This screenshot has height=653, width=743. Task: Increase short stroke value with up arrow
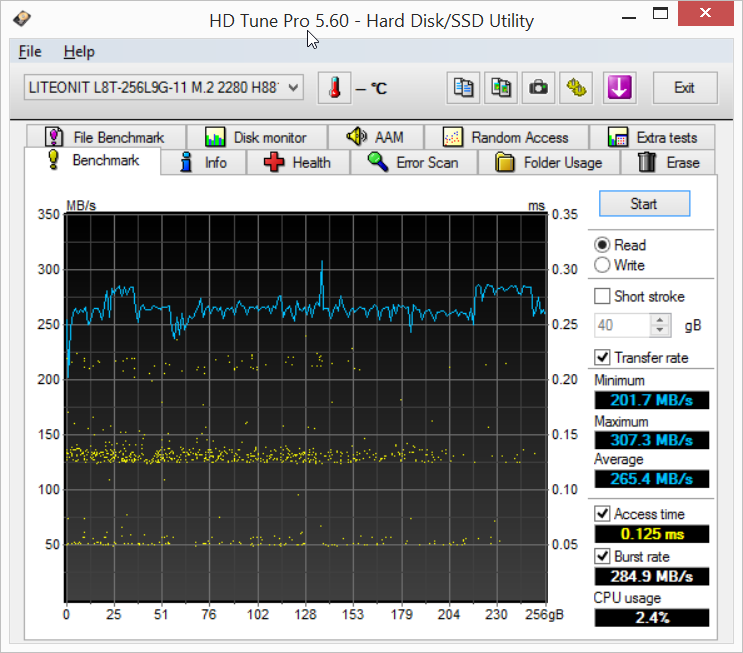tap(660, 320)
